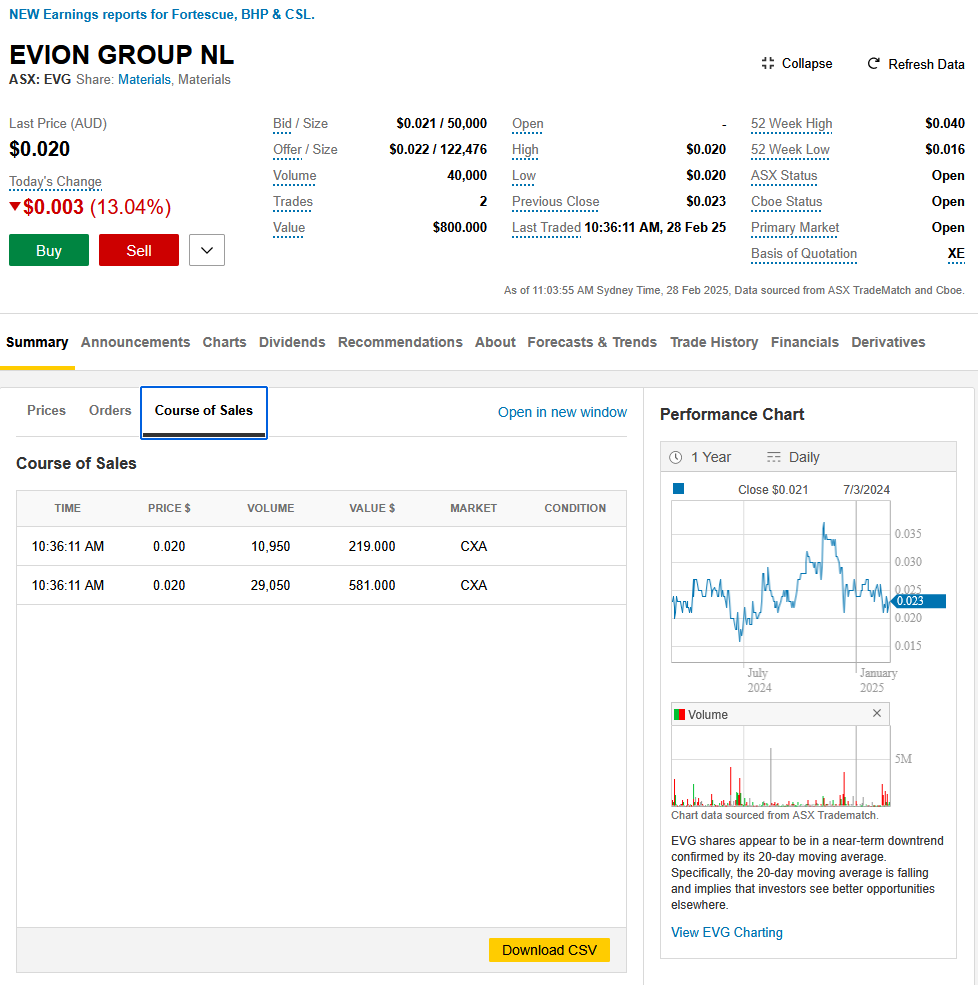Image resolution: width=978 pixels, height=985 pixels.
Task: Open the Charts tab
Action: click(224, 342)
